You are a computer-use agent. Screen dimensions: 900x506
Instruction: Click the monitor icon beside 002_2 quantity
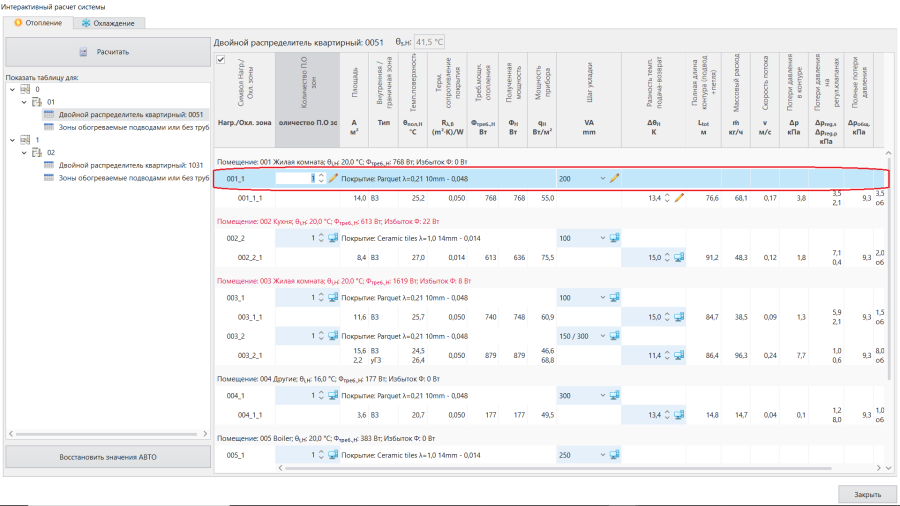click(333, 238)
